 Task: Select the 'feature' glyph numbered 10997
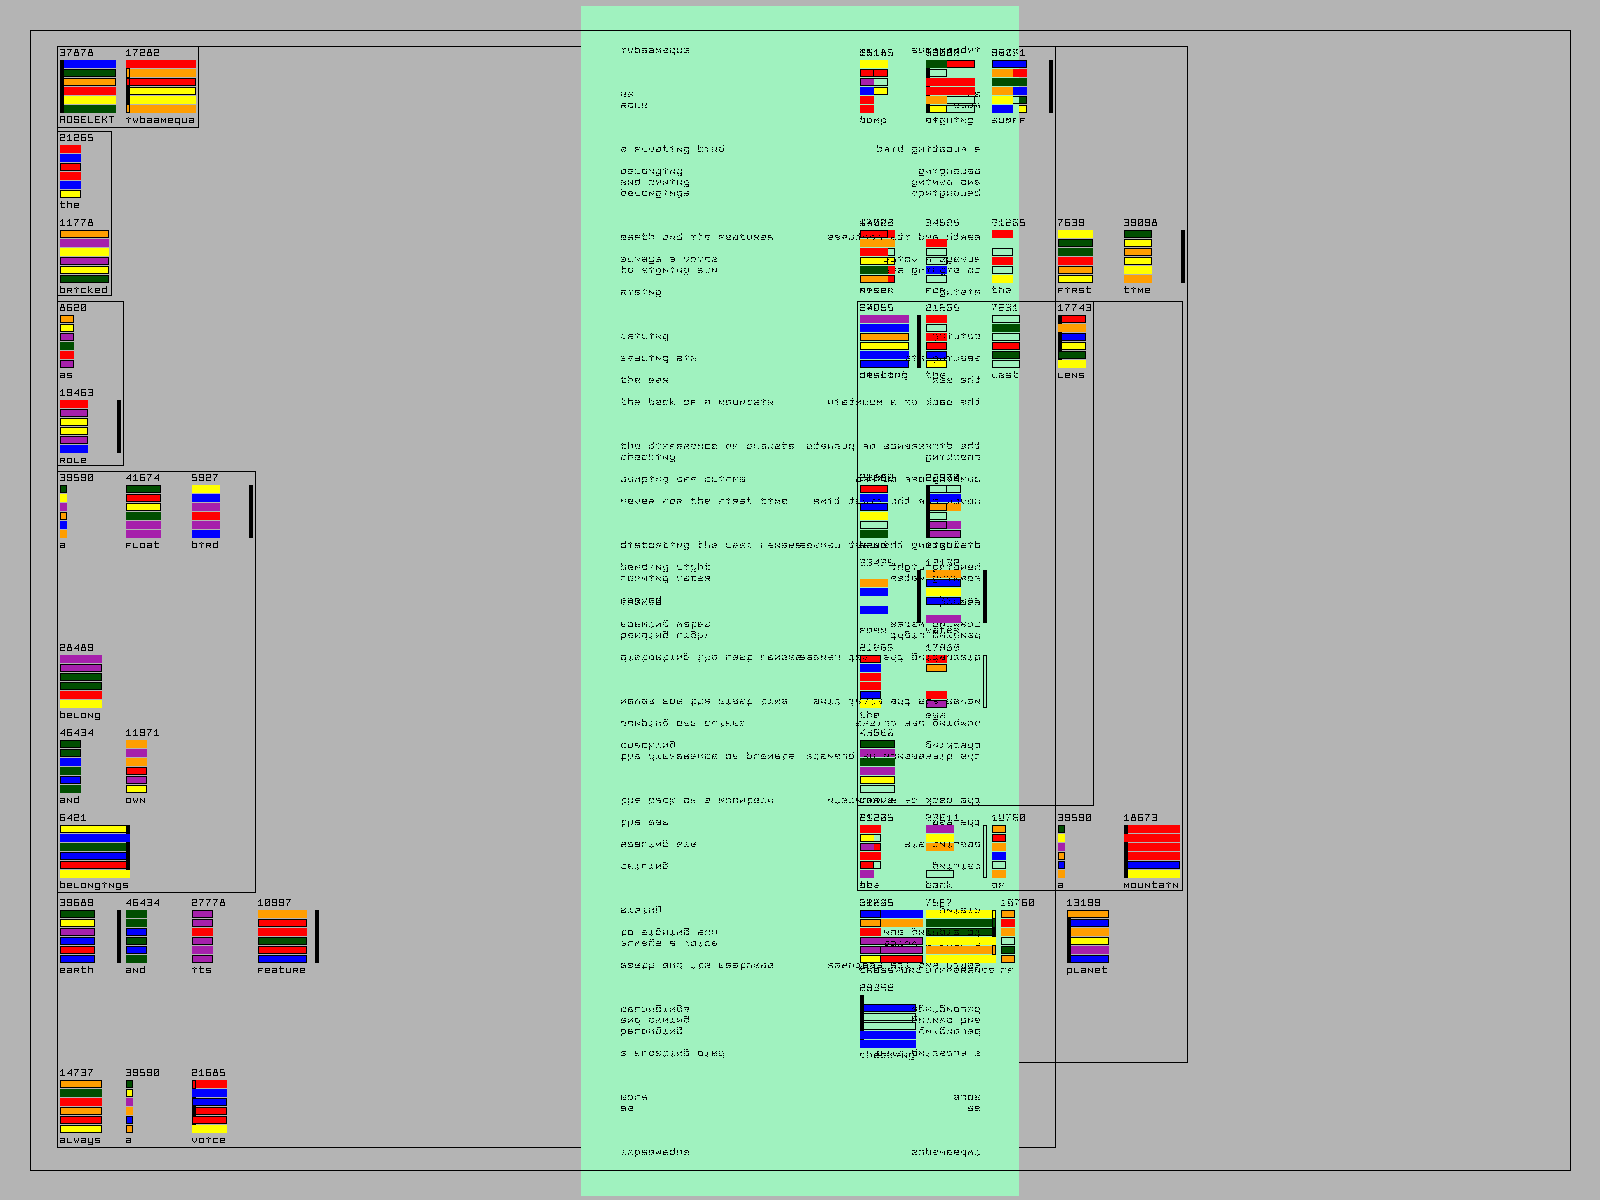coord(282,936)
